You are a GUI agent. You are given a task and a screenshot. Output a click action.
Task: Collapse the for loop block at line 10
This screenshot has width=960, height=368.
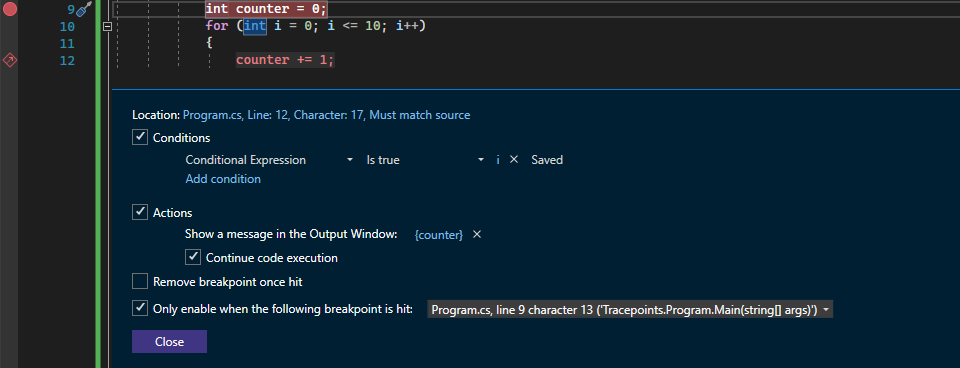(x=108, y=26)
